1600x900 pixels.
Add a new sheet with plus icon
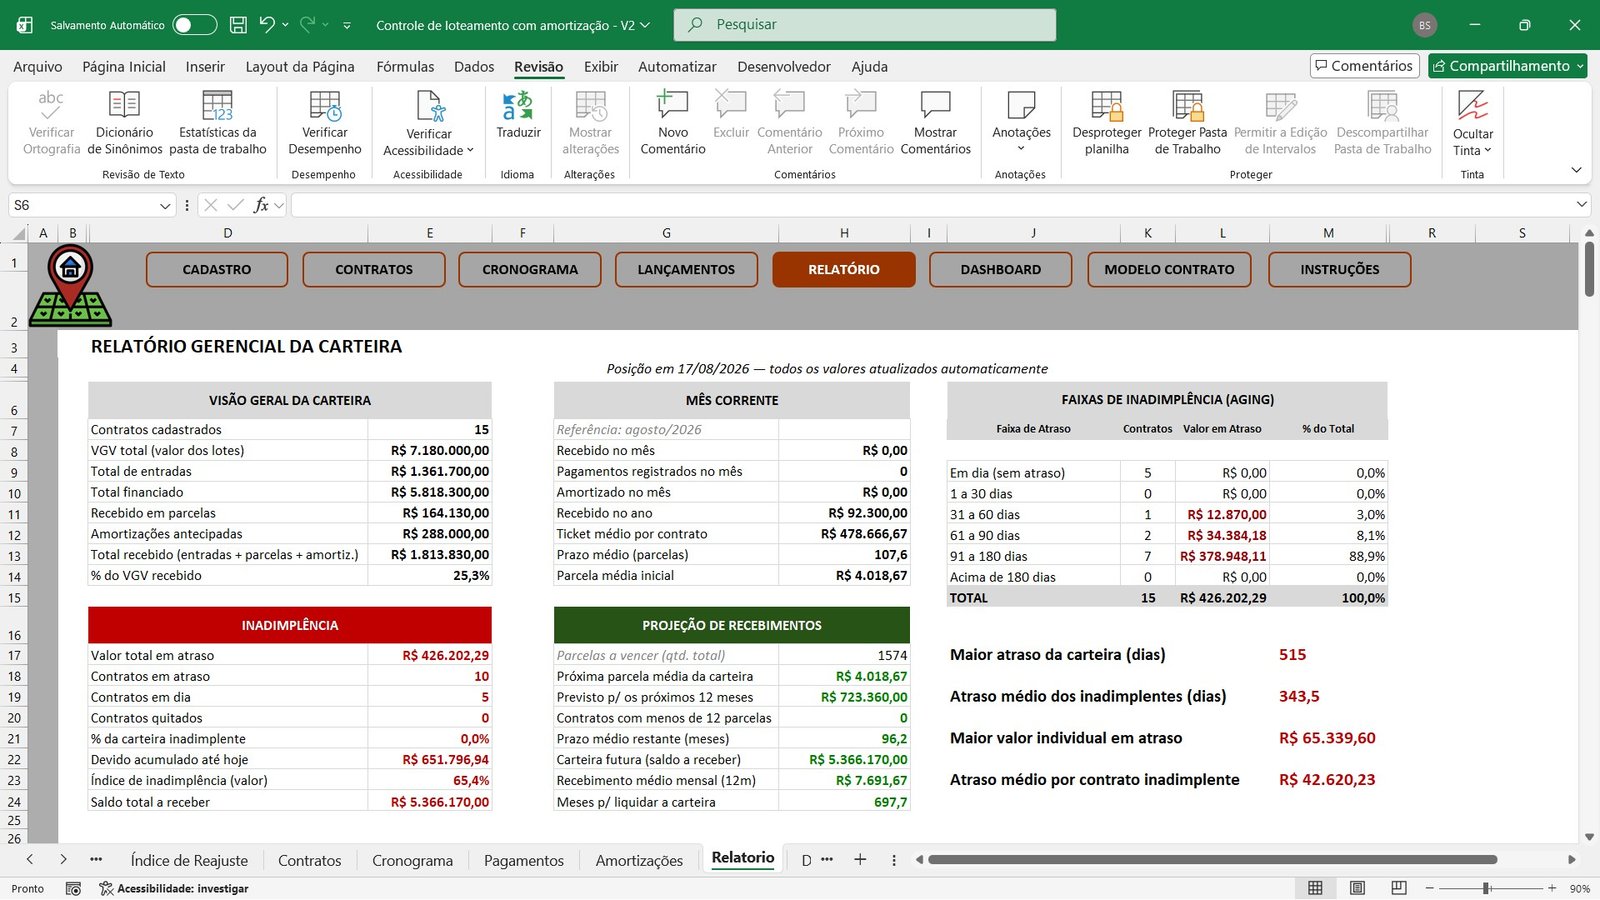click(x=860, y=859)
